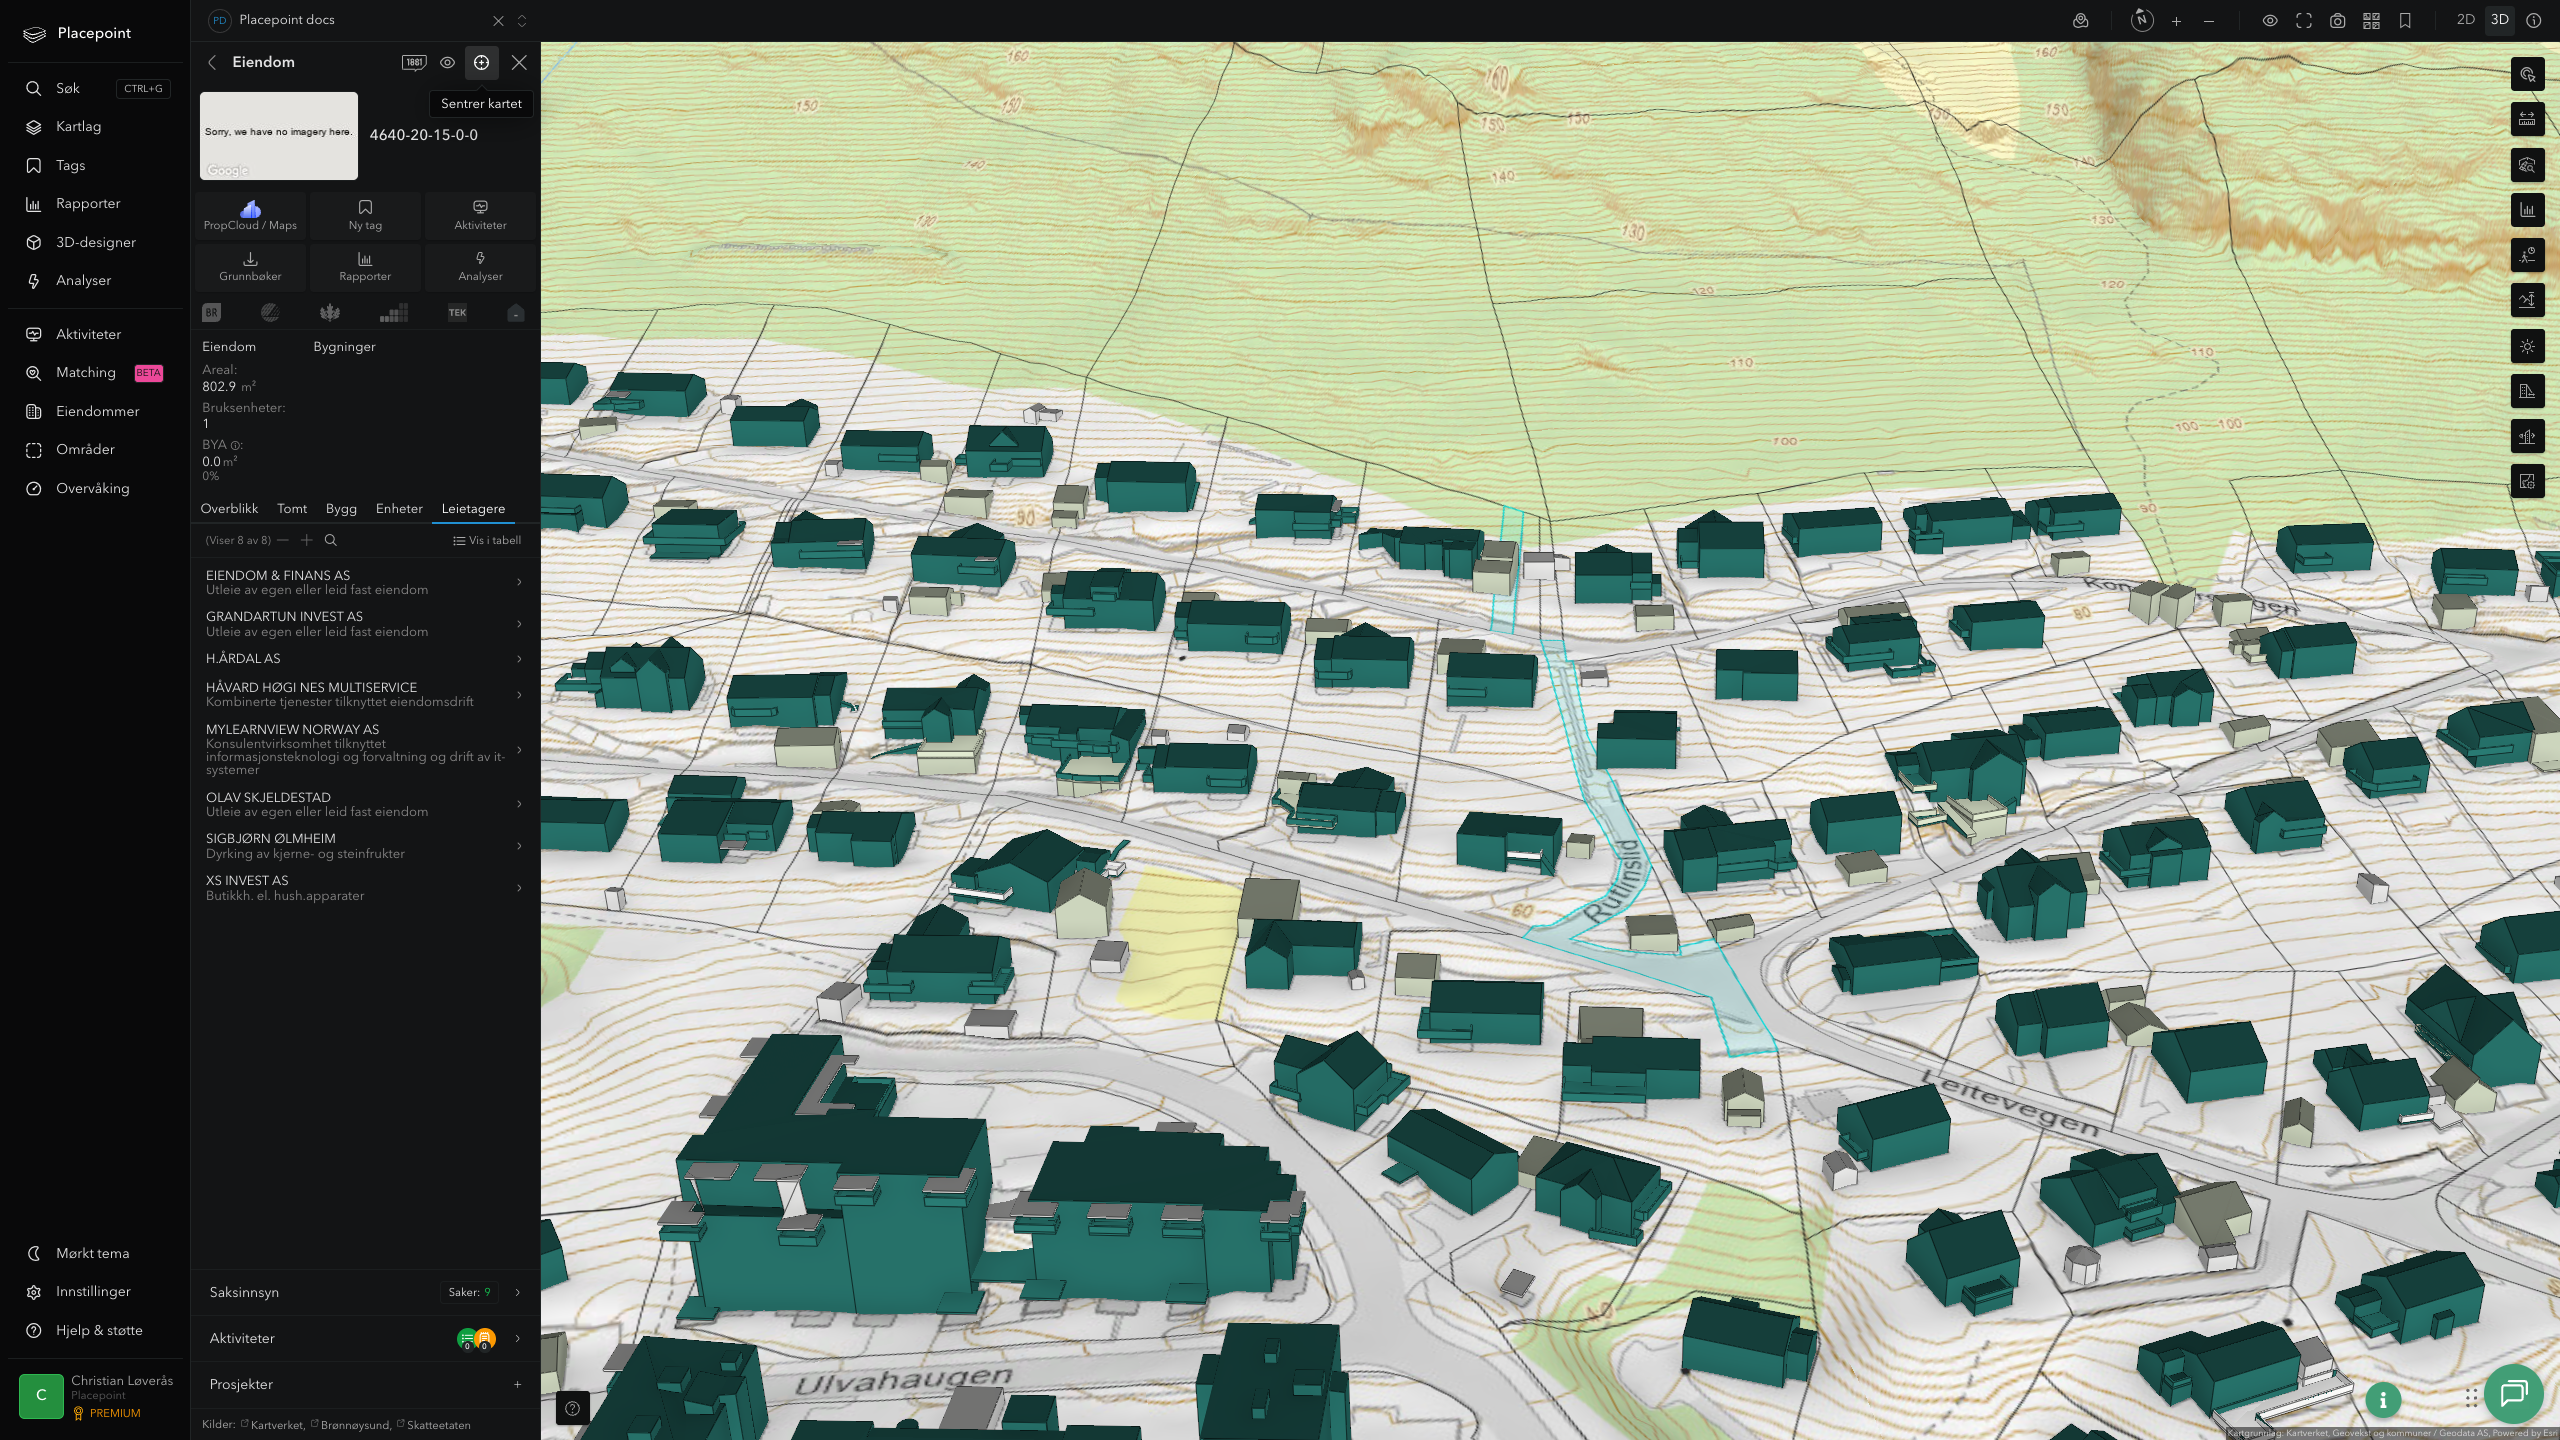Open the map statistics bar chart tool
The height and width of the screenshot is (1440, 2560).
click(x=2527, y=210)
